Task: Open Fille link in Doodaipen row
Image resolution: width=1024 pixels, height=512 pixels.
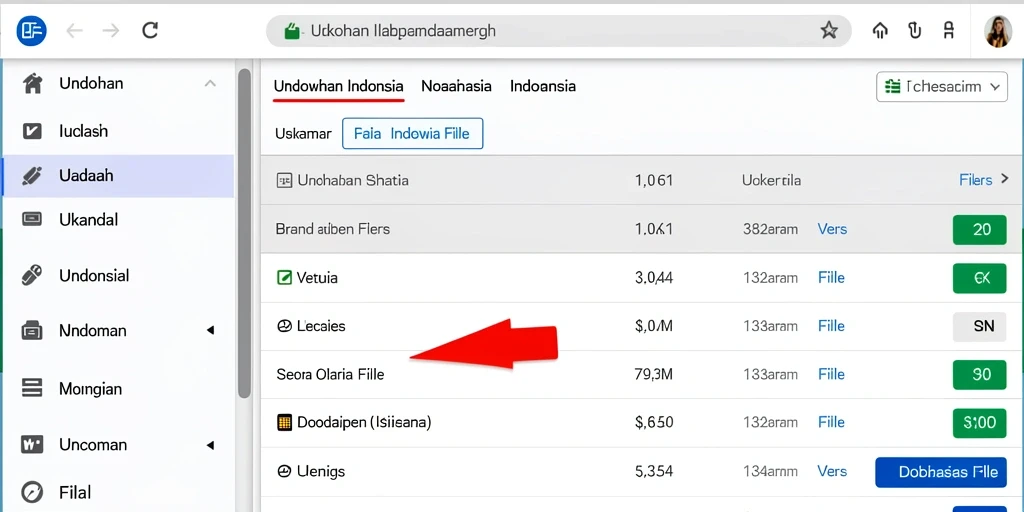Action: pyautogui.click(x=831, y=423)
